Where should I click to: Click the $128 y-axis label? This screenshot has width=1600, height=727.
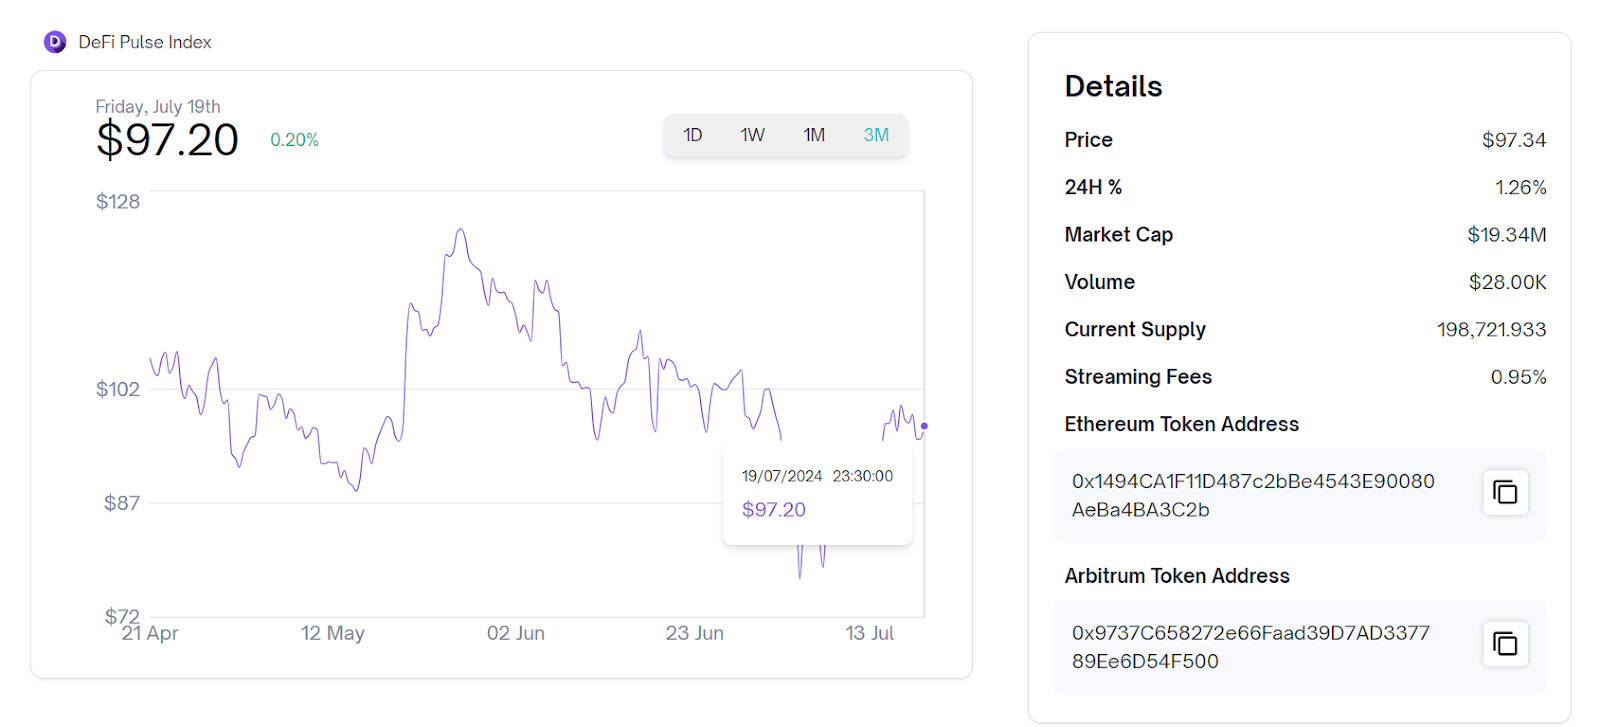pos(118,202)
